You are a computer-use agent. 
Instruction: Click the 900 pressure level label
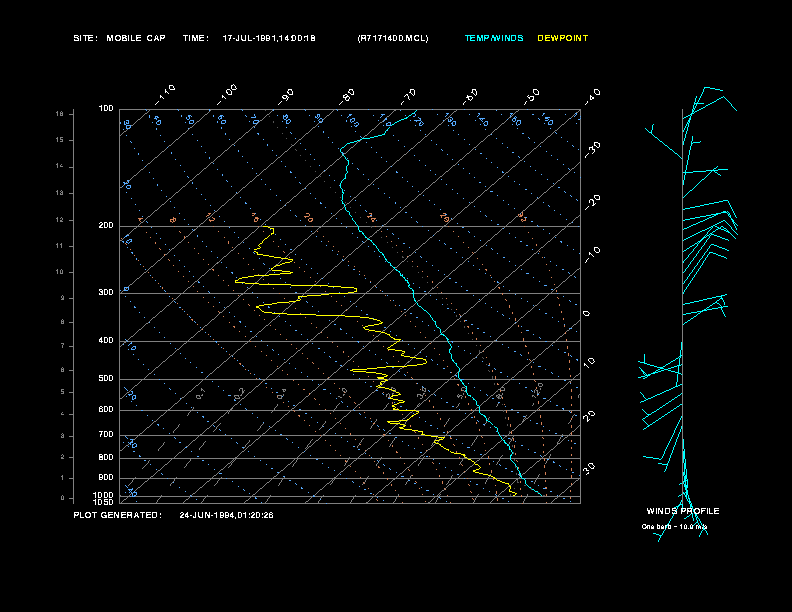pos(106,478)
